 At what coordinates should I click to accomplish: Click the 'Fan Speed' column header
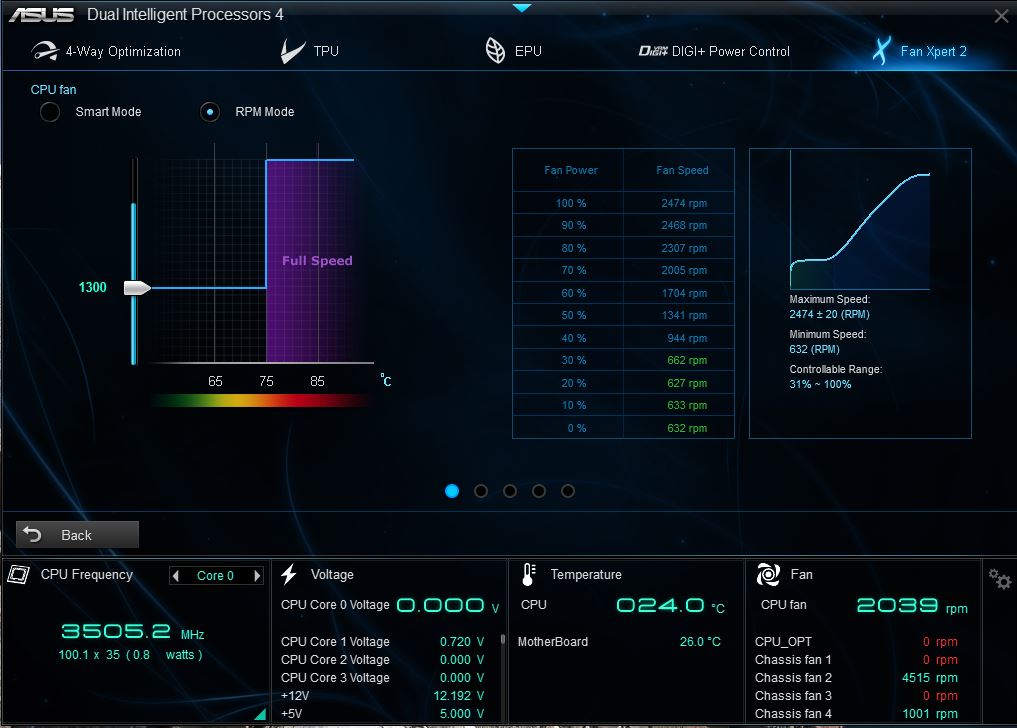[x=682, y=170]
